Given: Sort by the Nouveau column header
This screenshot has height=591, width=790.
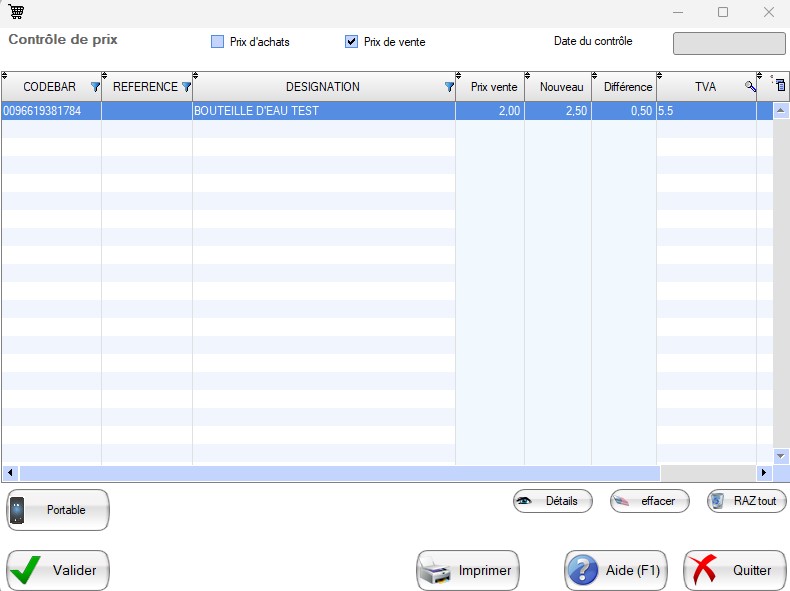Looking at the screenshot, I should pyautogui.click(x=561, y=87).
